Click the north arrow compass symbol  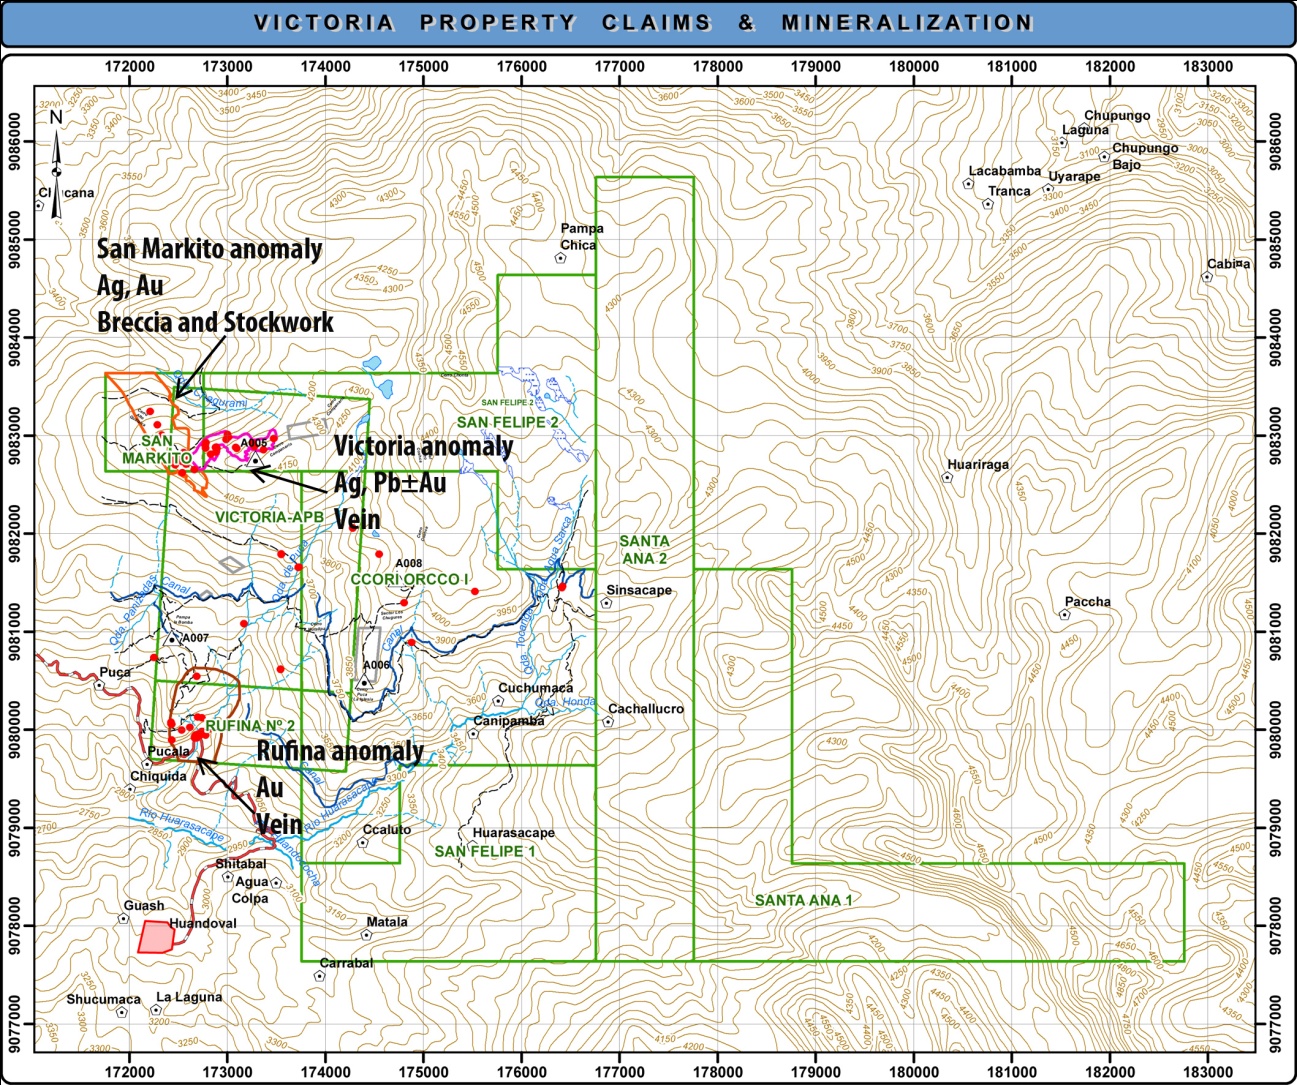click(x=56, y=165)
